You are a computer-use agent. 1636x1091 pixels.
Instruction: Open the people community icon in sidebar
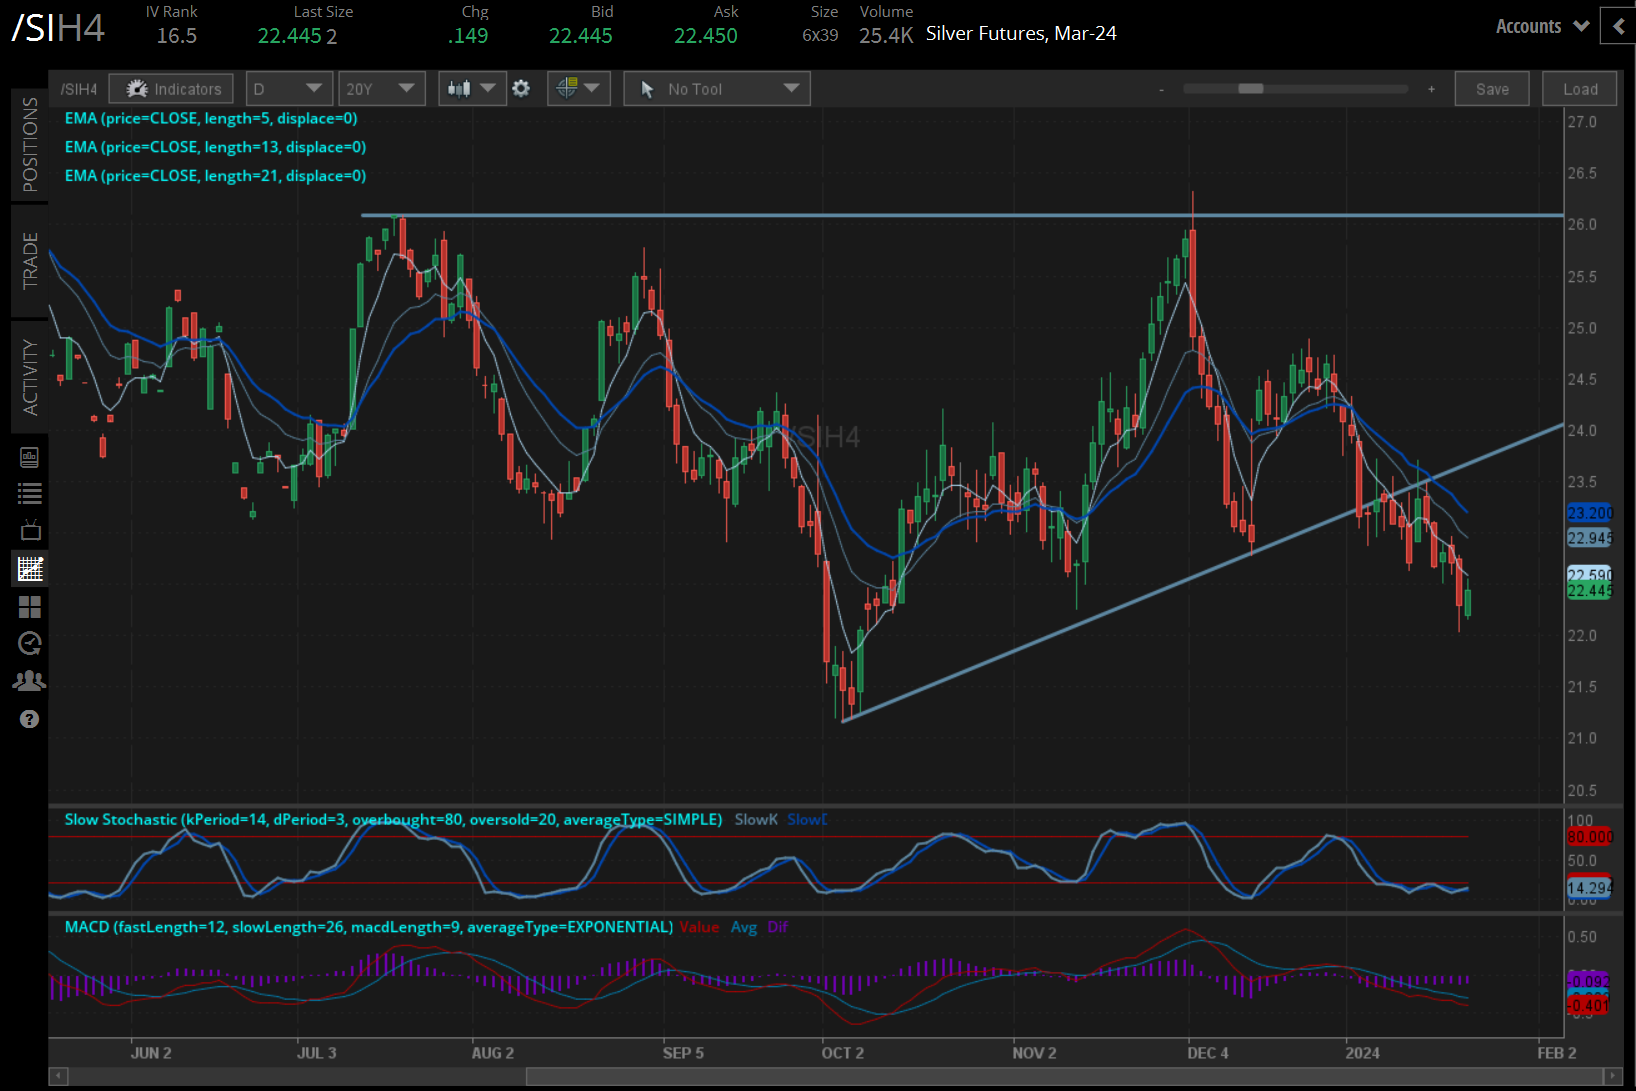[x=30, y=681]
